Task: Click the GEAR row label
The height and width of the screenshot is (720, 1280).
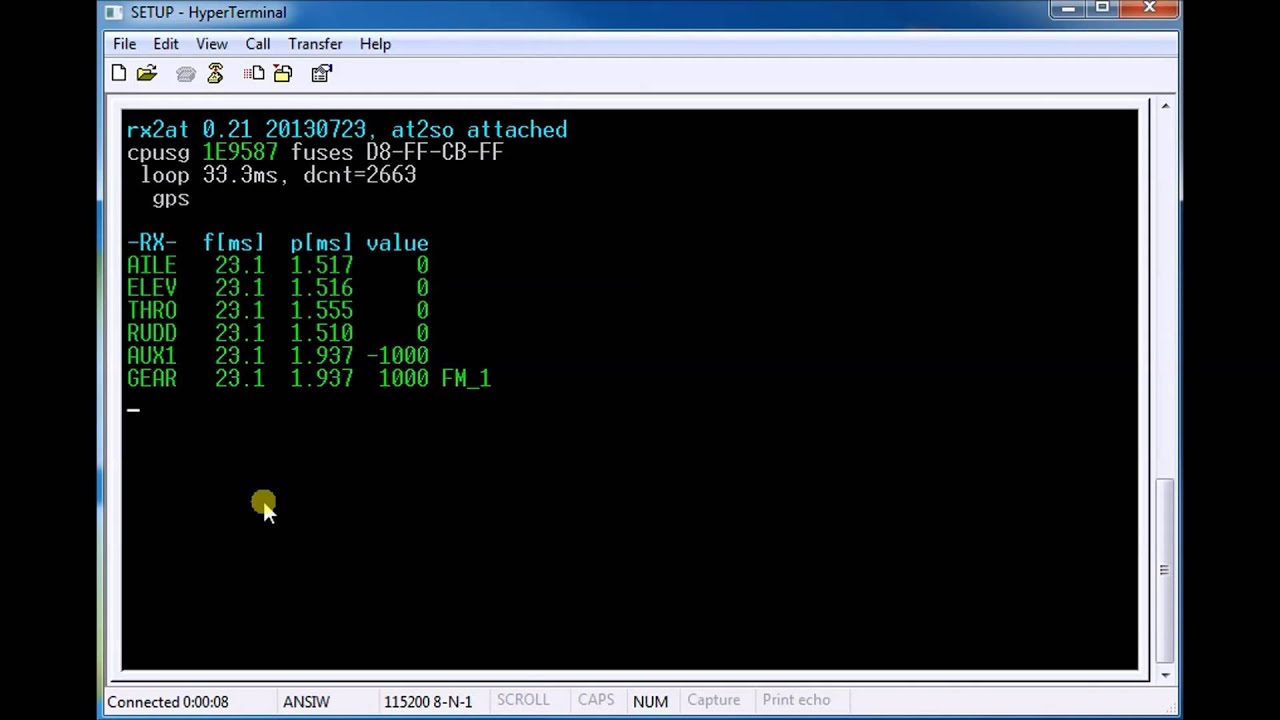Action: tap(152, 379)
